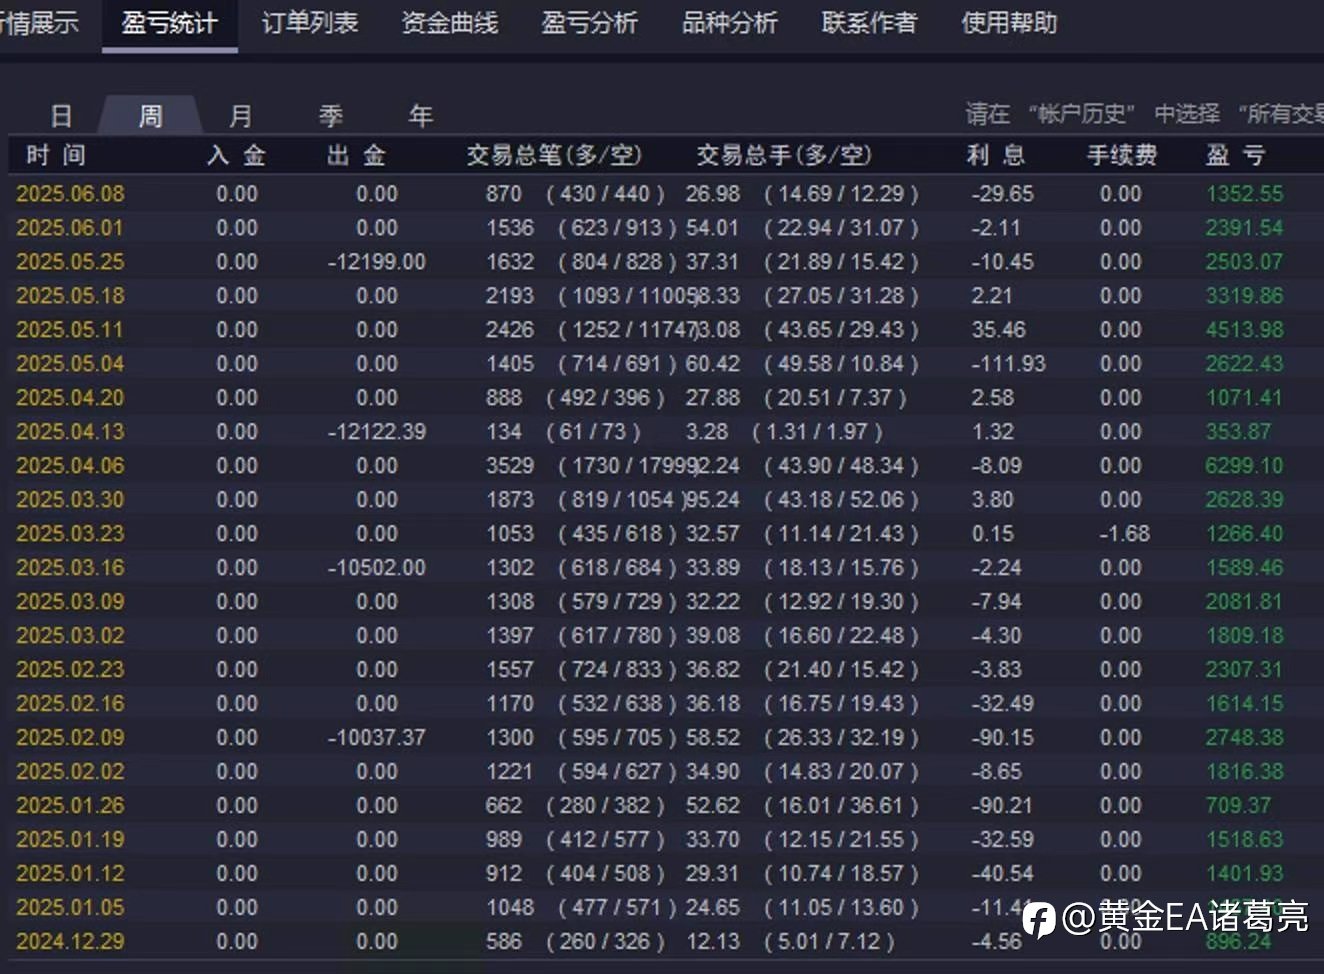This screenshot has height=974, width=1324.
Task: Switch statistics period to 季
Action: click(331, 116)
